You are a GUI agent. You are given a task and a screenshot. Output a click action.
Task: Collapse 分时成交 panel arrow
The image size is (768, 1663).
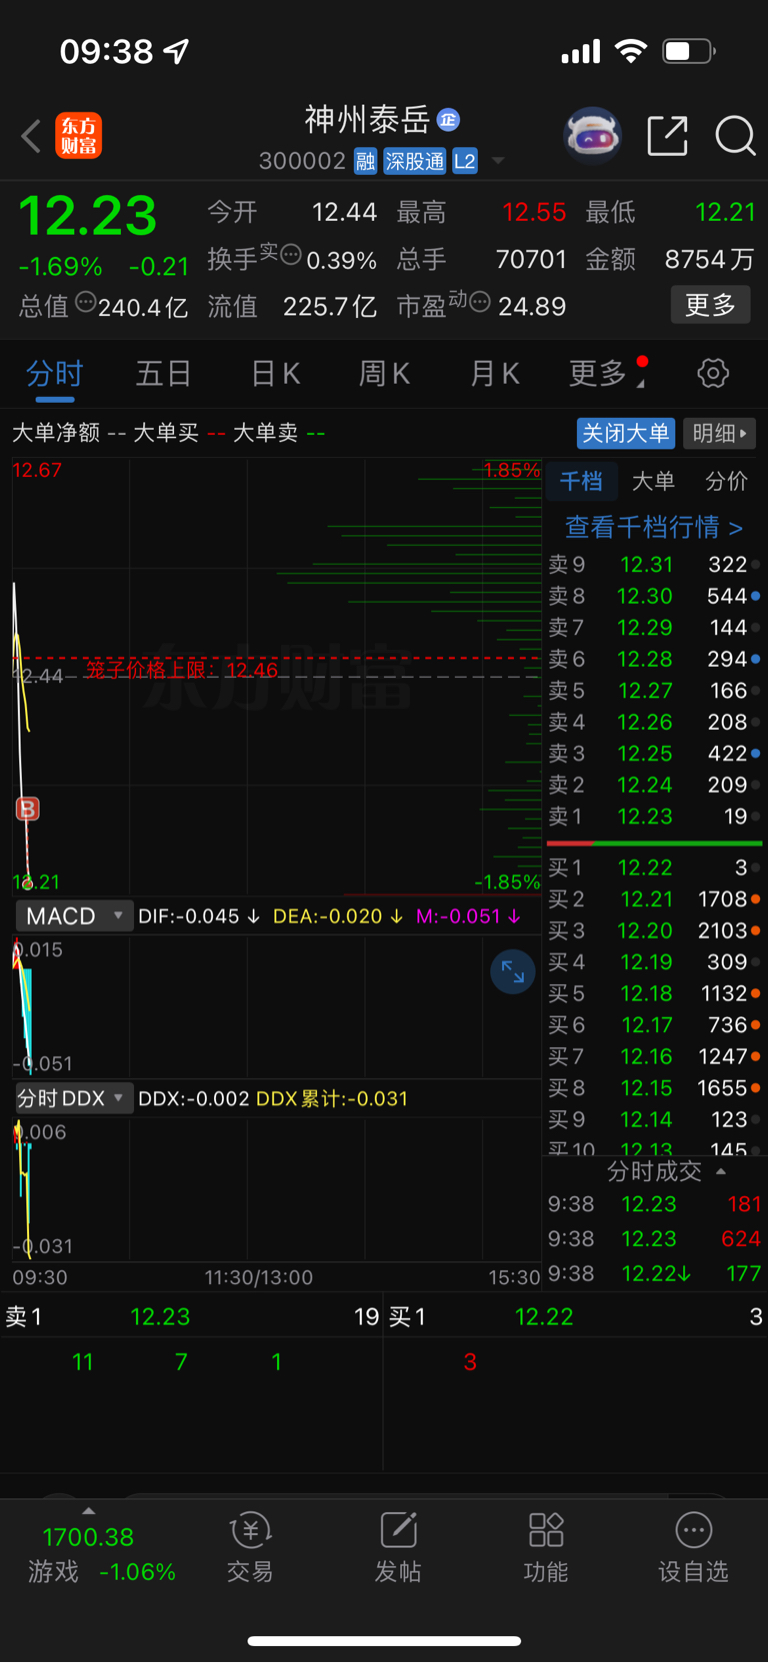tap(721, 1171)
